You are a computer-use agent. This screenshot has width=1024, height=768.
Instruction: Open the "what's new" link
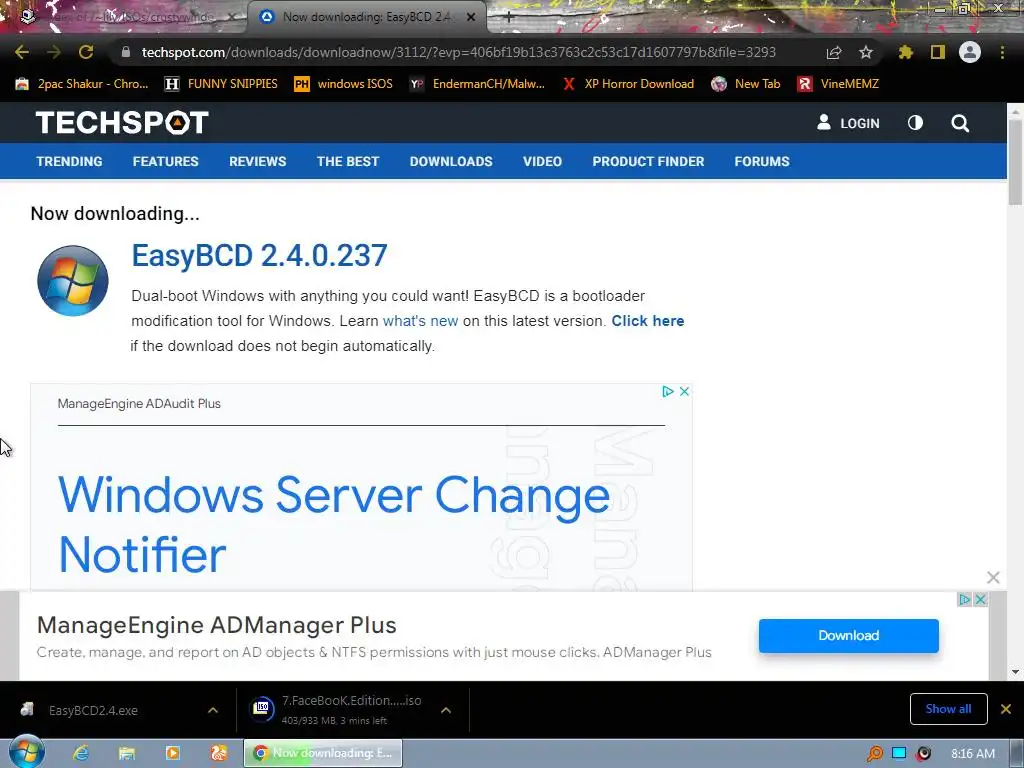click(x=421, y=321)
